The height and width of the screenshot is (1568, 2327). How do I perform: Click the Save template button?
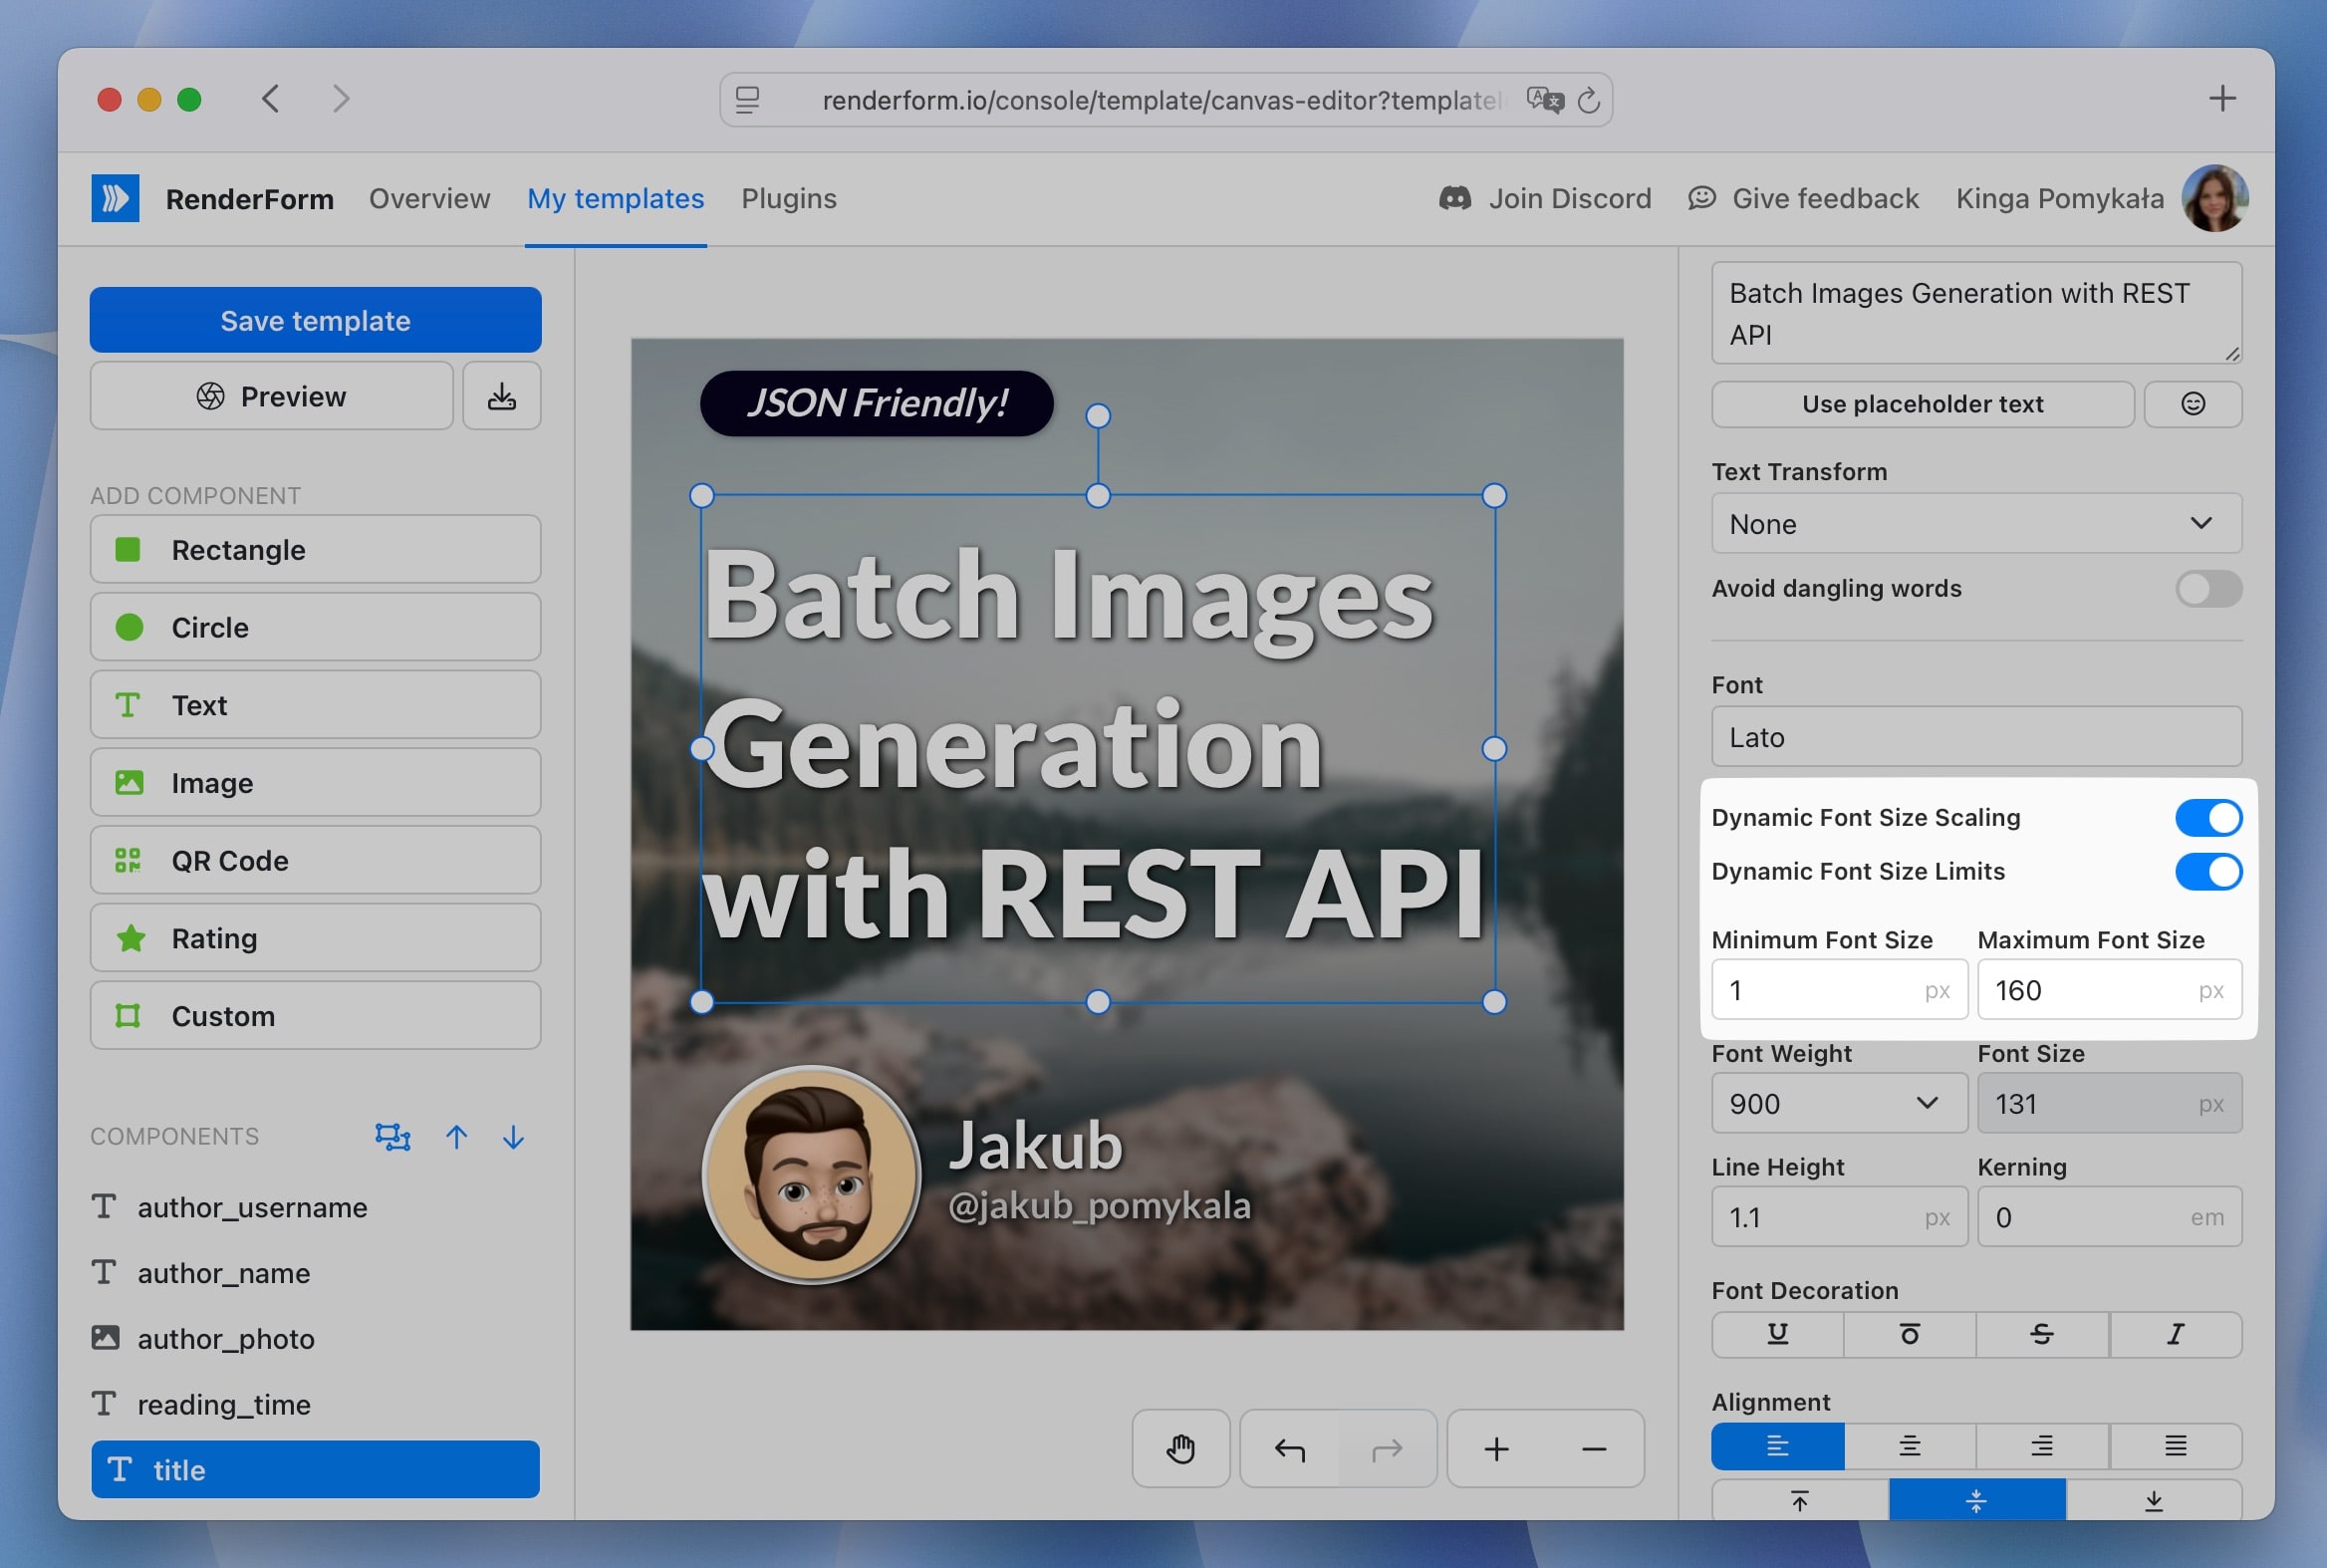click(x=315, y=320)
